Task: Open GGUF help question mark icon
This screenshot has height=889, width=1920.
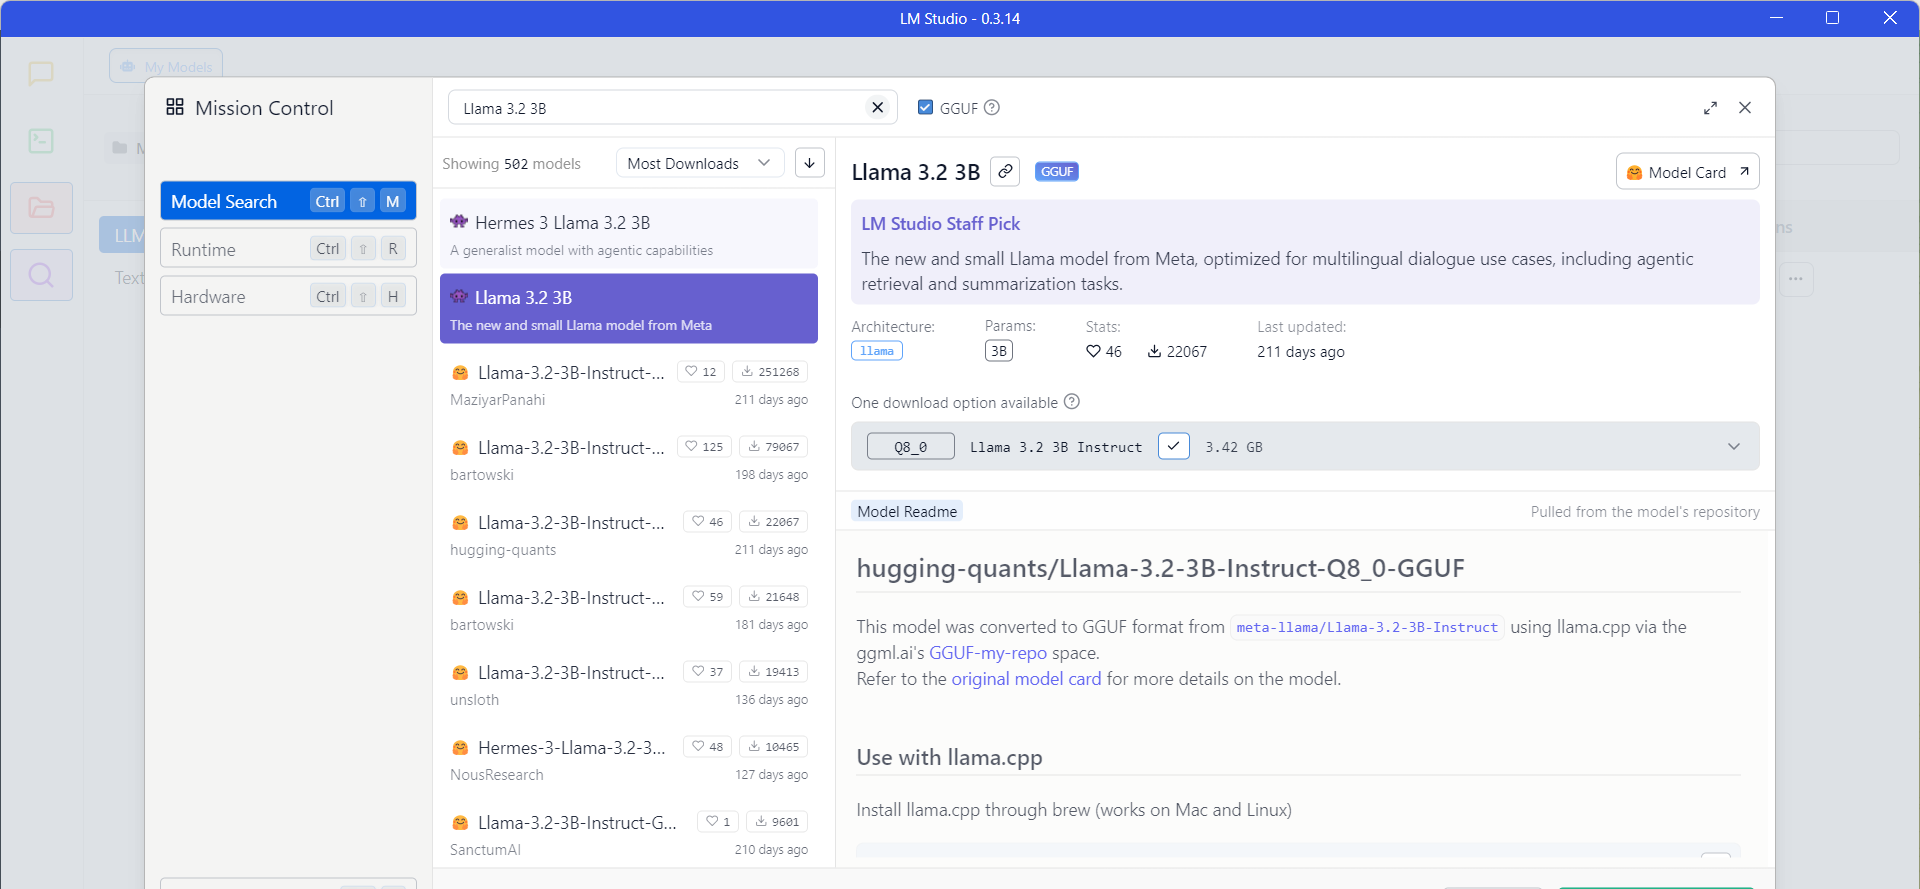Action: point(992,108)
